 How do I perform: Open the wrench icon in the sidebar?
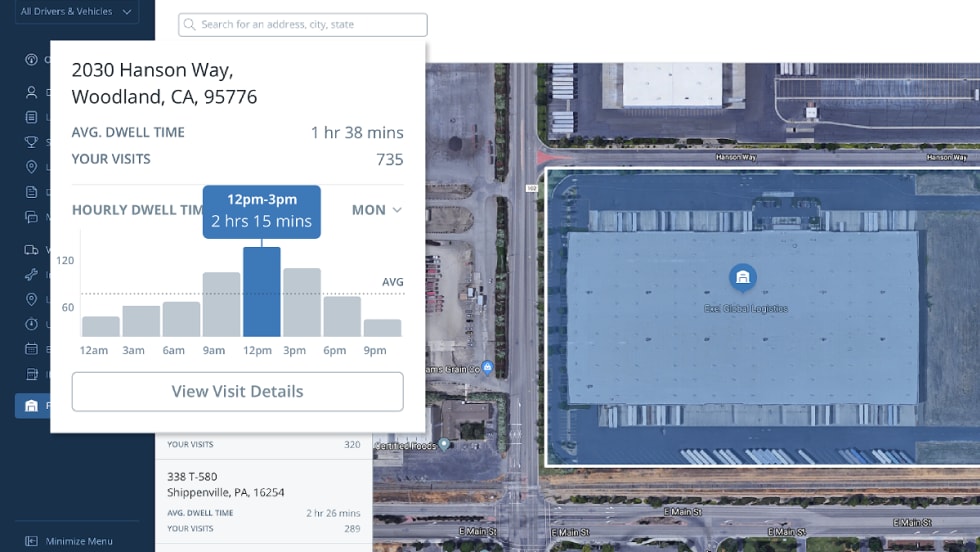pos(31,275)
